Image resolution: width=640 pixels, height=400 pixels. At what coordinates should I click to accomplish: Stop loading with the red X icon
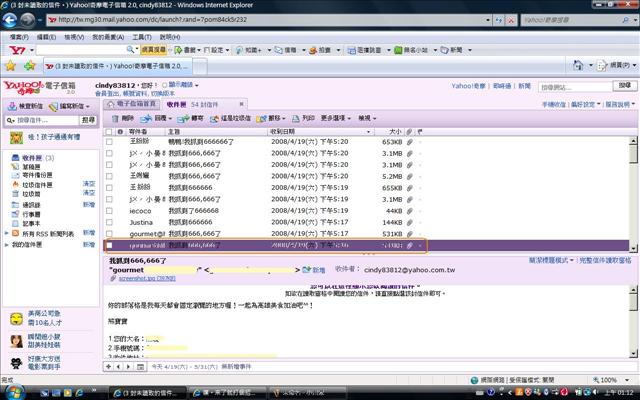(x=511, y=20)
